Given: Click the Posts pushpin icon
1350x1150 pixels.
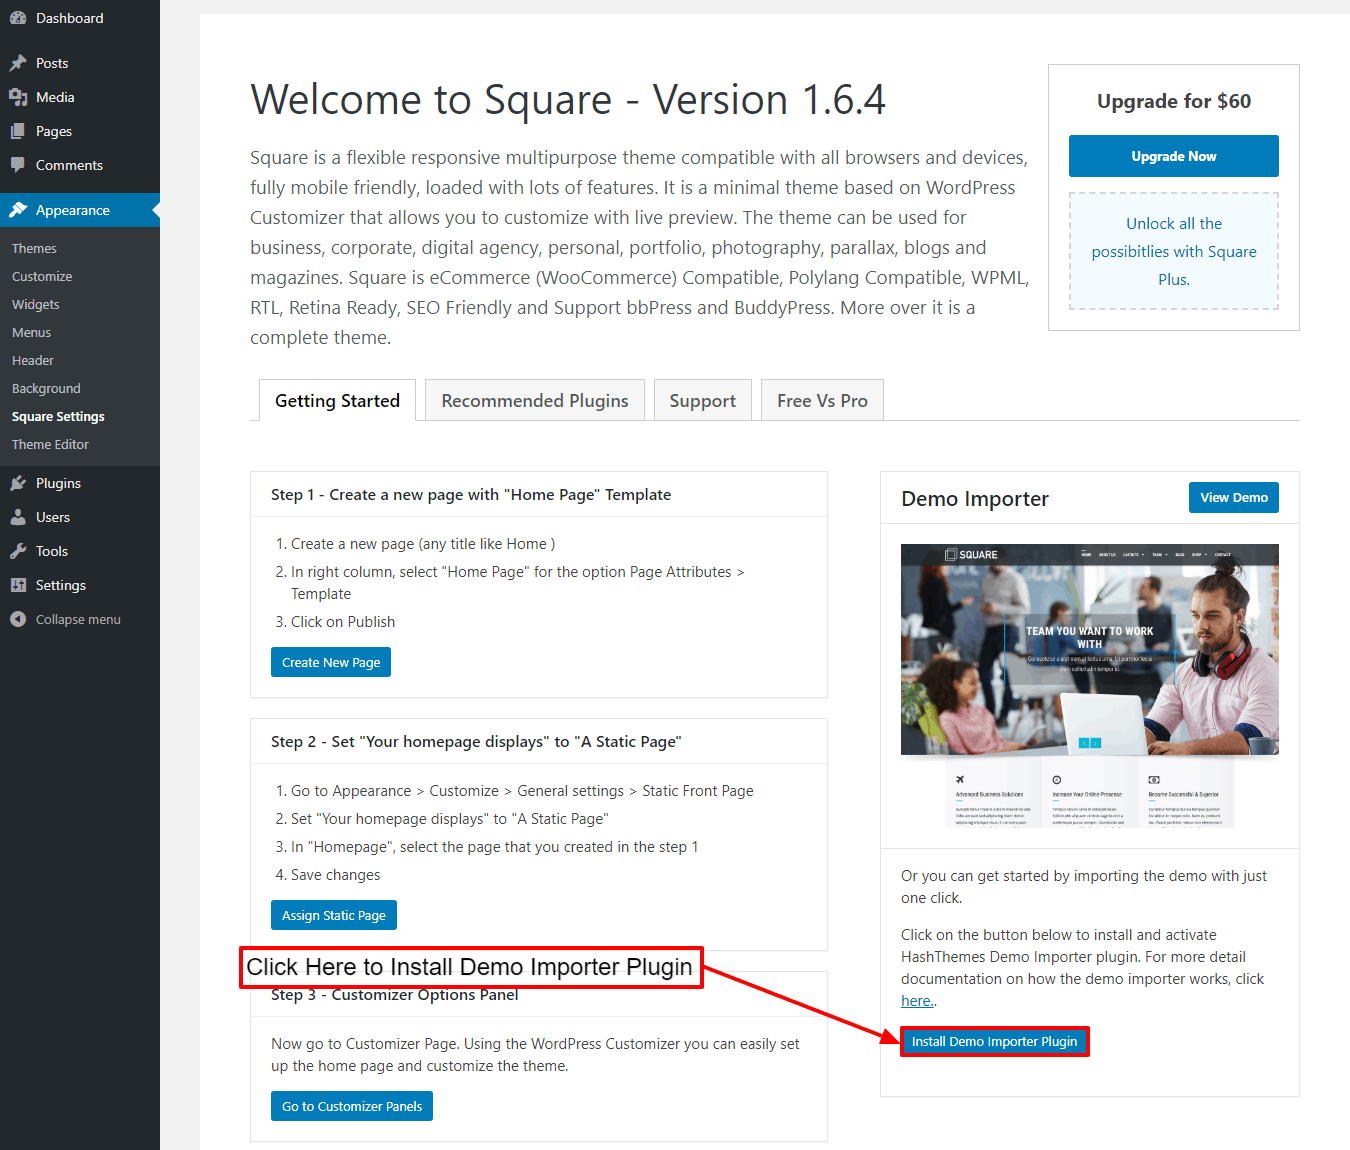Looking at the screenshot, I should coord(18,63).
